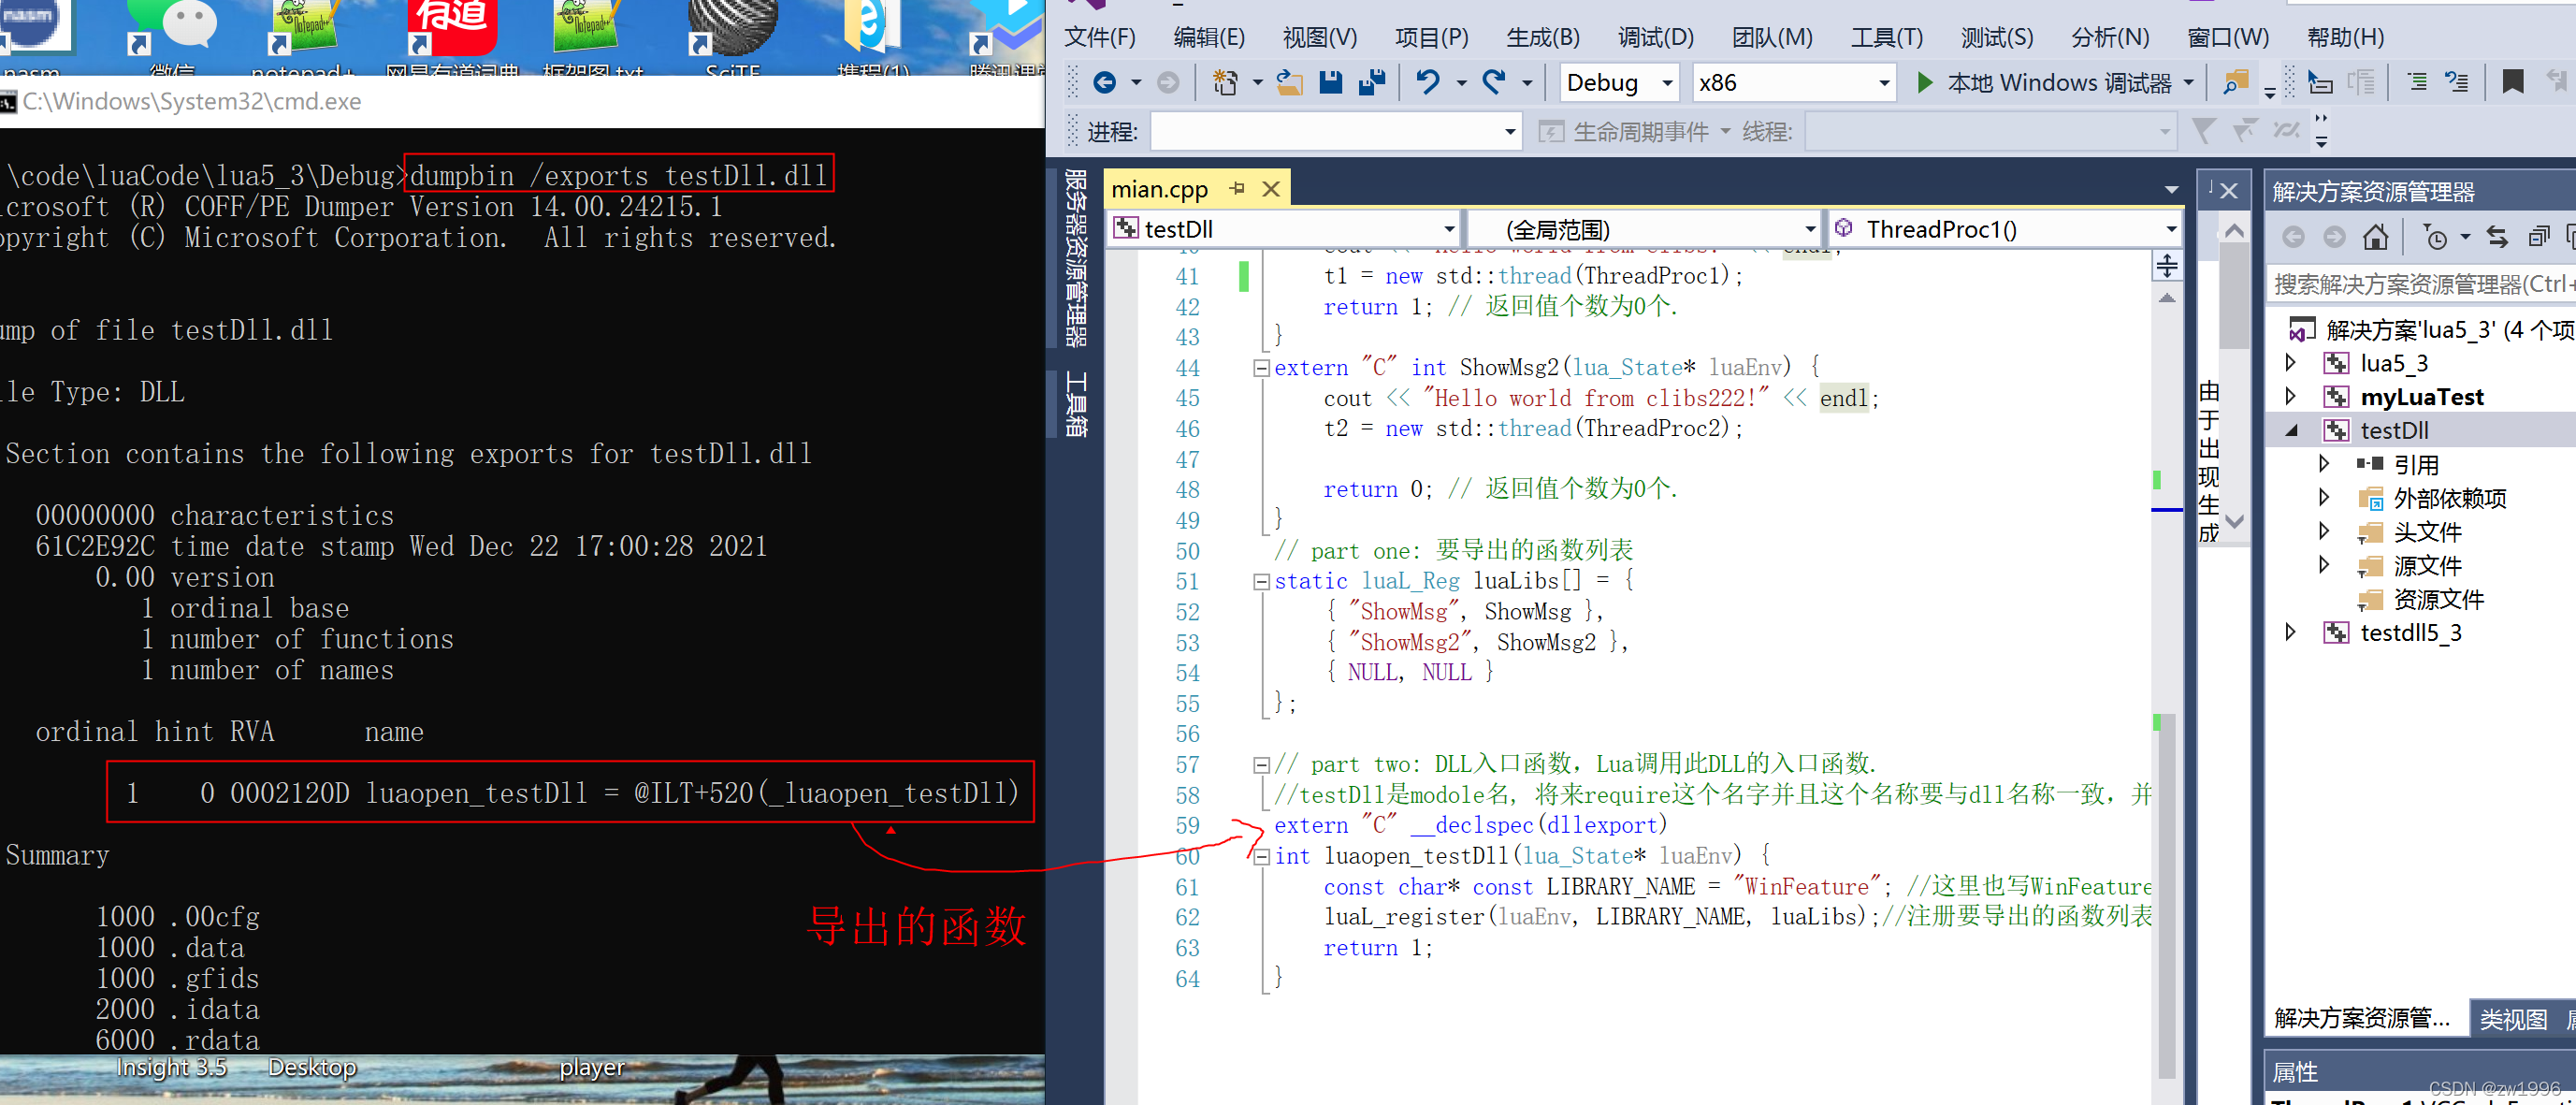Switch to the 类视图 tab

tap(2512, 1019)
